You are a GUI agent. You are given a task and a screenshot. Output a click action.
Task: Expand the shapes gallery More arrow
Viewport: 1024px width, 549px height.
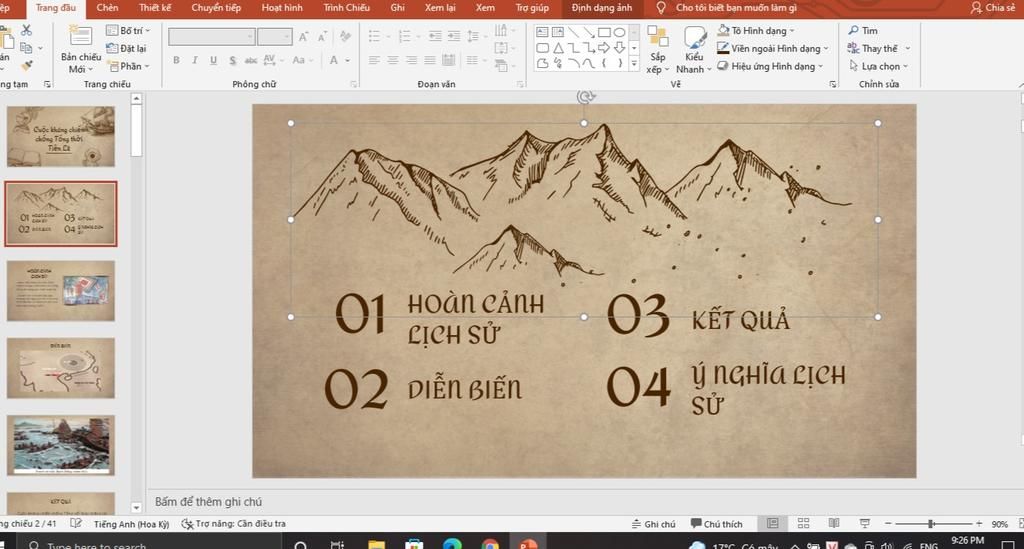(x=633, y=64)
